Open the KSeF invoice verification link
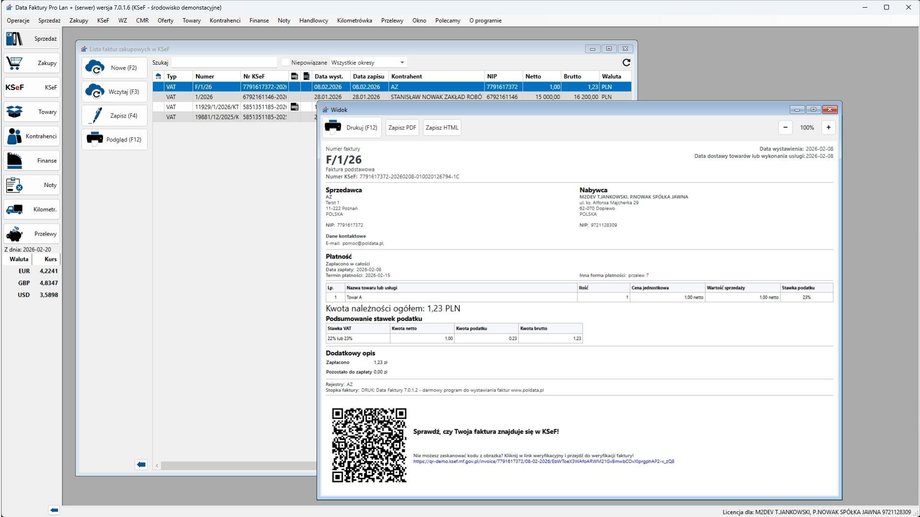The width and height of the screenshot is (920, 517). pos(543,462)
